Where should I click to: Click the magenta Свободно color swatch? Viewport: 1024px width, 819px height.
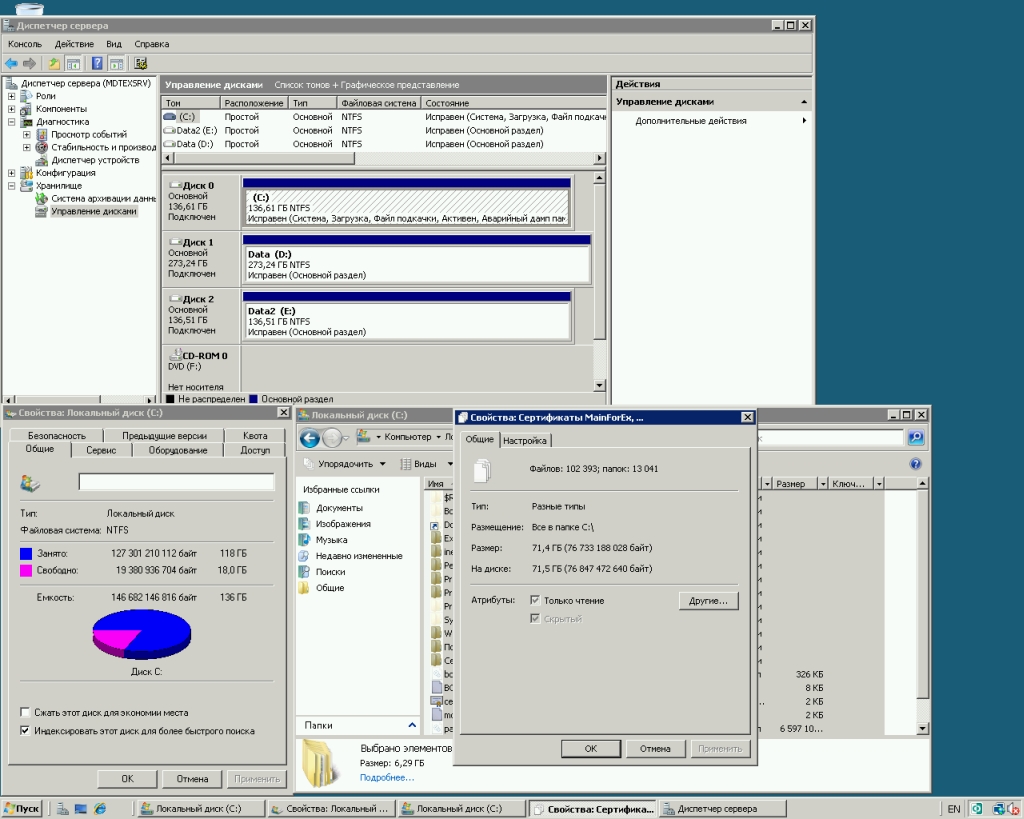[26, 570]
